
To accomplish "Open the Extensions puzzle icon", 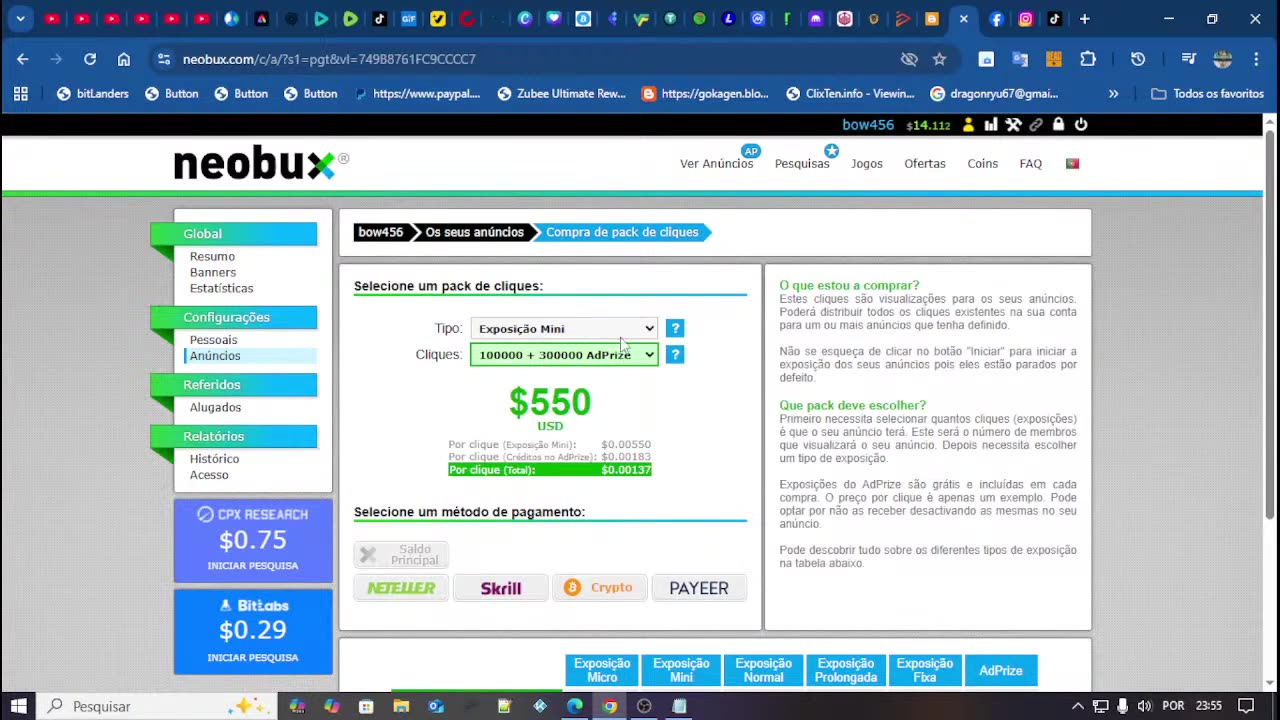I will pyautogui.click(x=1088, y=59).
